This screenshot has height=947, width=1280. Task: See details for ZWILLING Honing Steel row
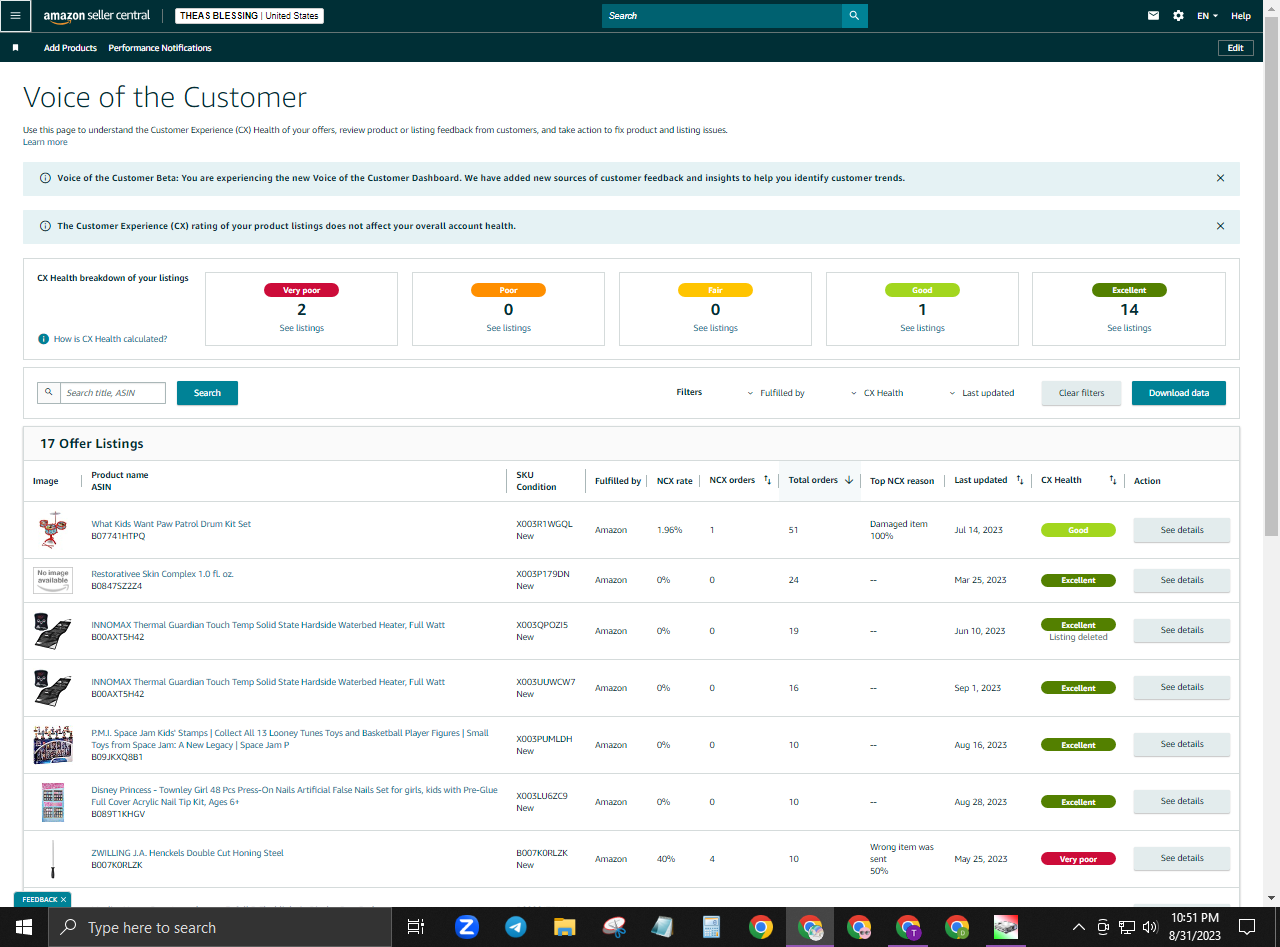(1181, 858)
